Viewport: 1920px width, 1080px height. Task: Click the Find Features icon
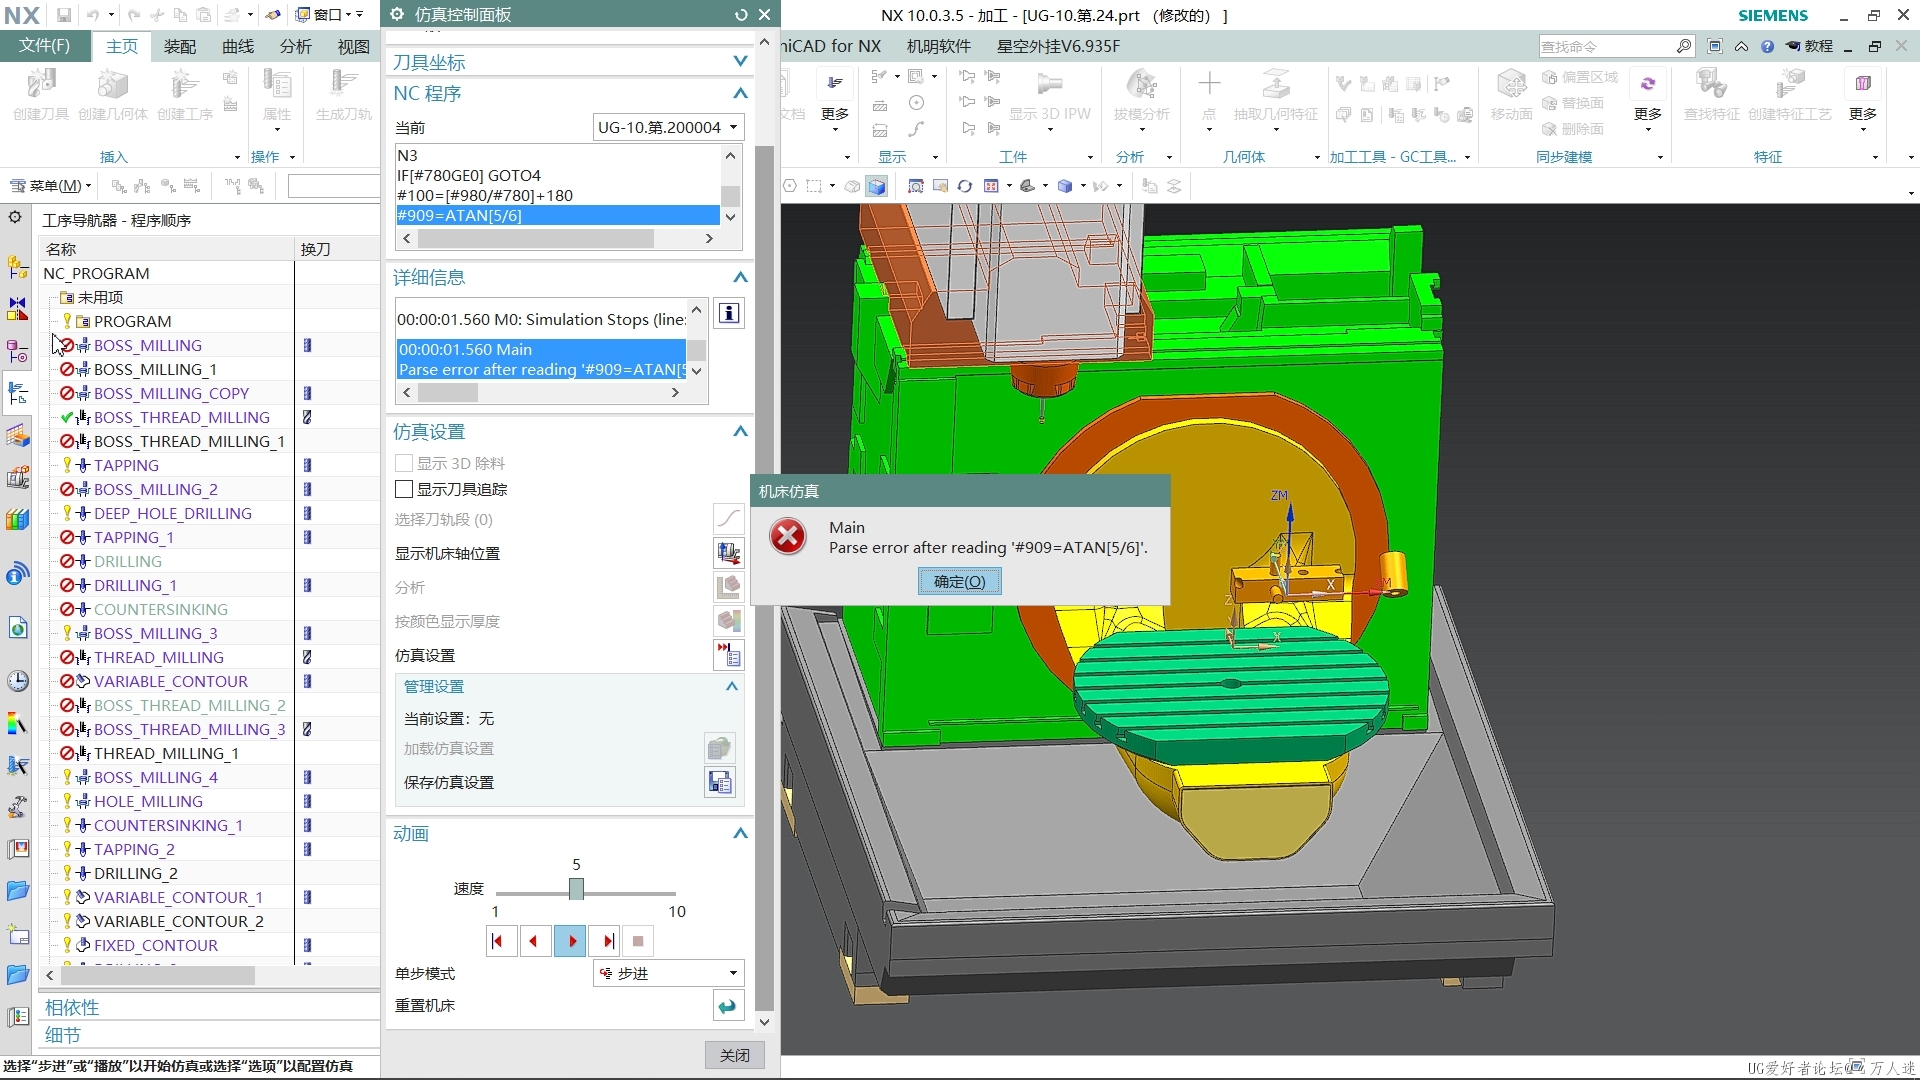click(x=1712, y=94)
